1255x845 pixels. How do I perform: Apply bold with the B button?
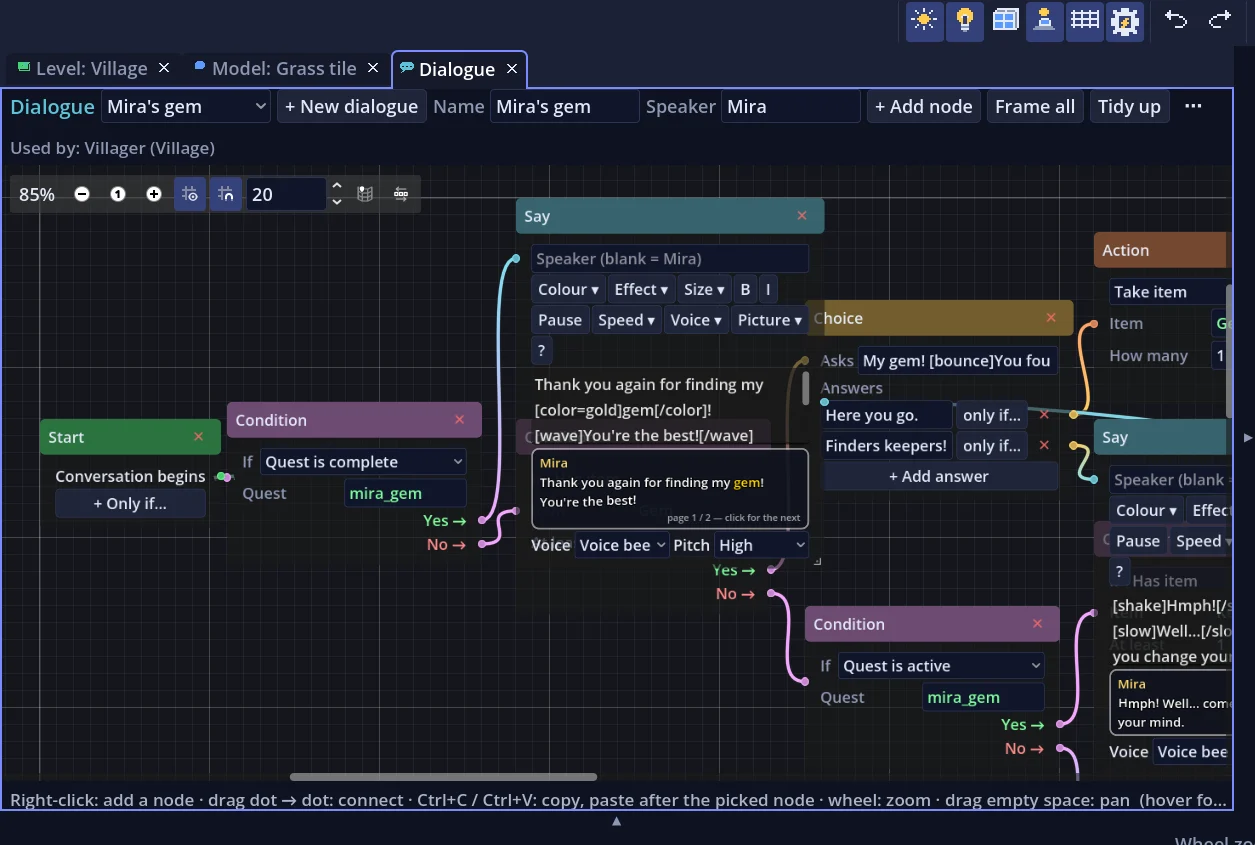(745, 290)
